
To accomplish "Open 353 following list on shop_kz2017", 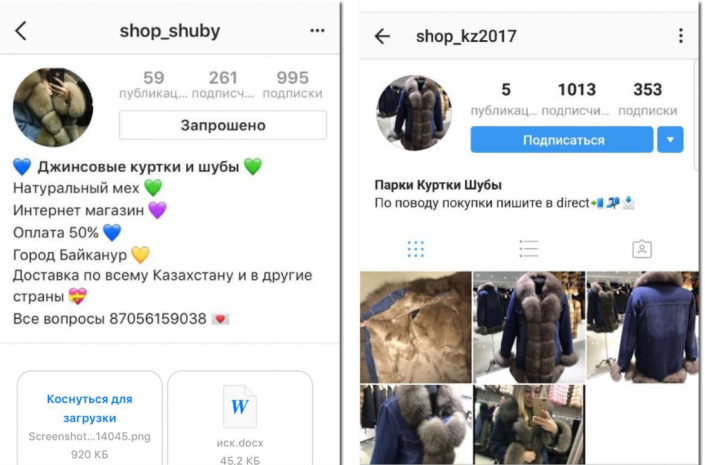I will coord(647,98).
